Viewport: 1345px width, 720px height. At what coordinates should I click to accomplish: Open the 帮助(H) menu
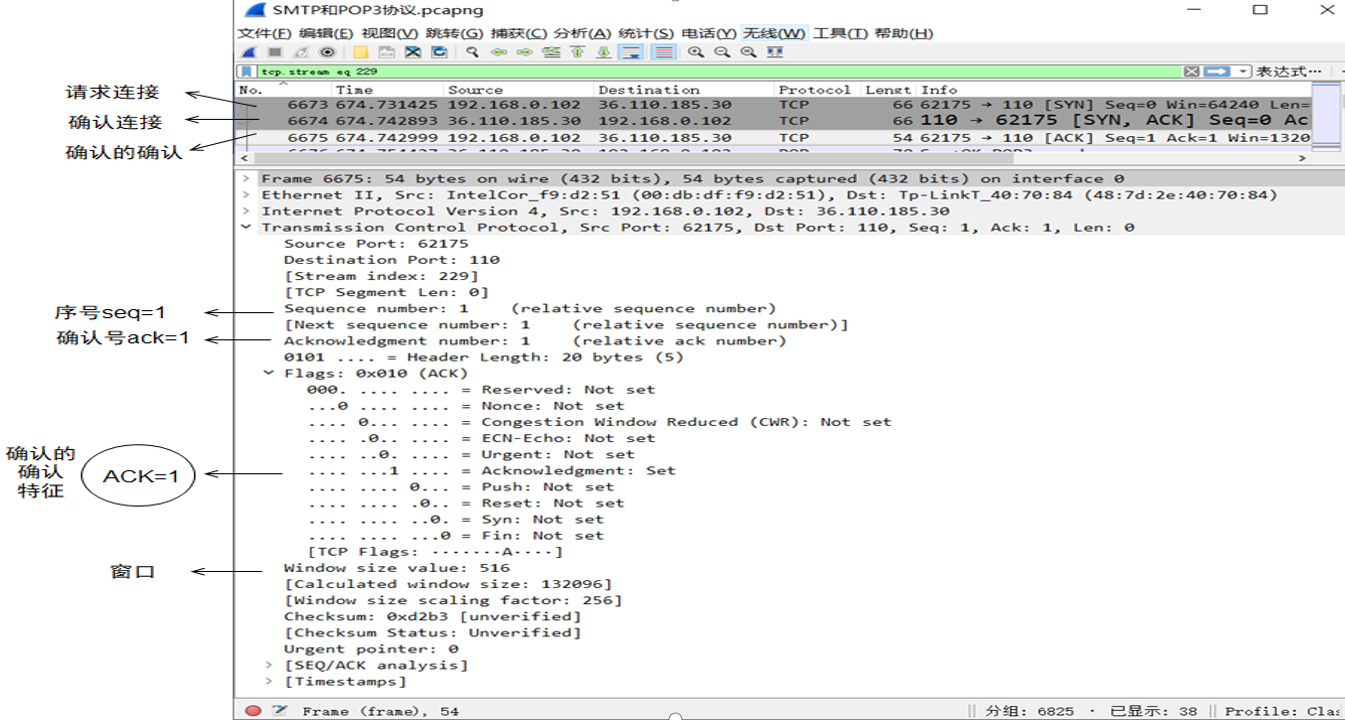tap(903, 33)
